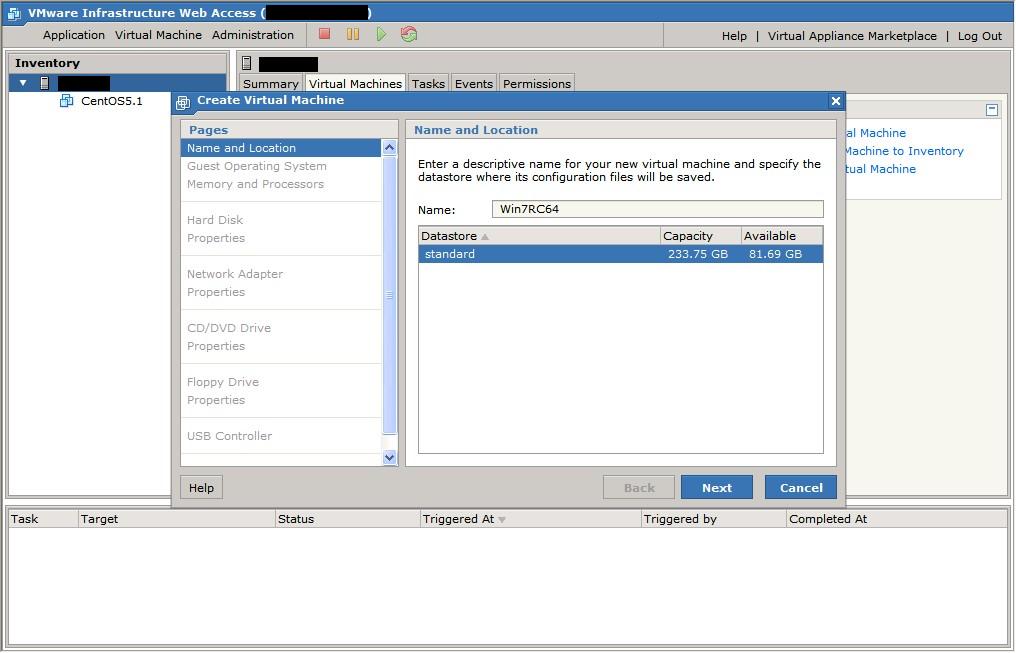1016x653 pixels.
Task: Click the Create Virtual Machine dialog icon
Action: tap(183, 102)
